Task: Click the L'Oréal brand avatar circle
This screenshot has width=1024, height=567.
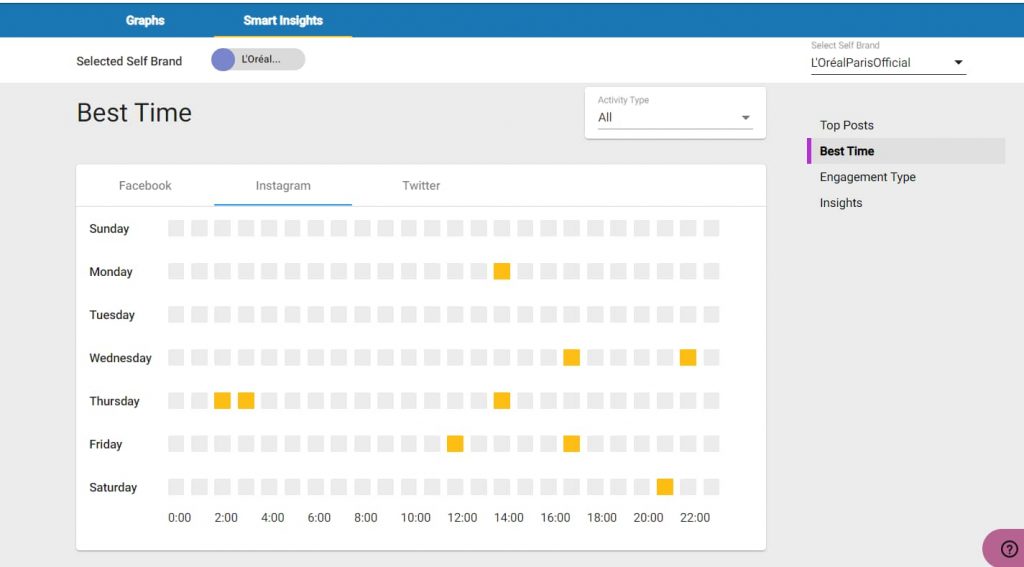Action: tap(223, 59)
